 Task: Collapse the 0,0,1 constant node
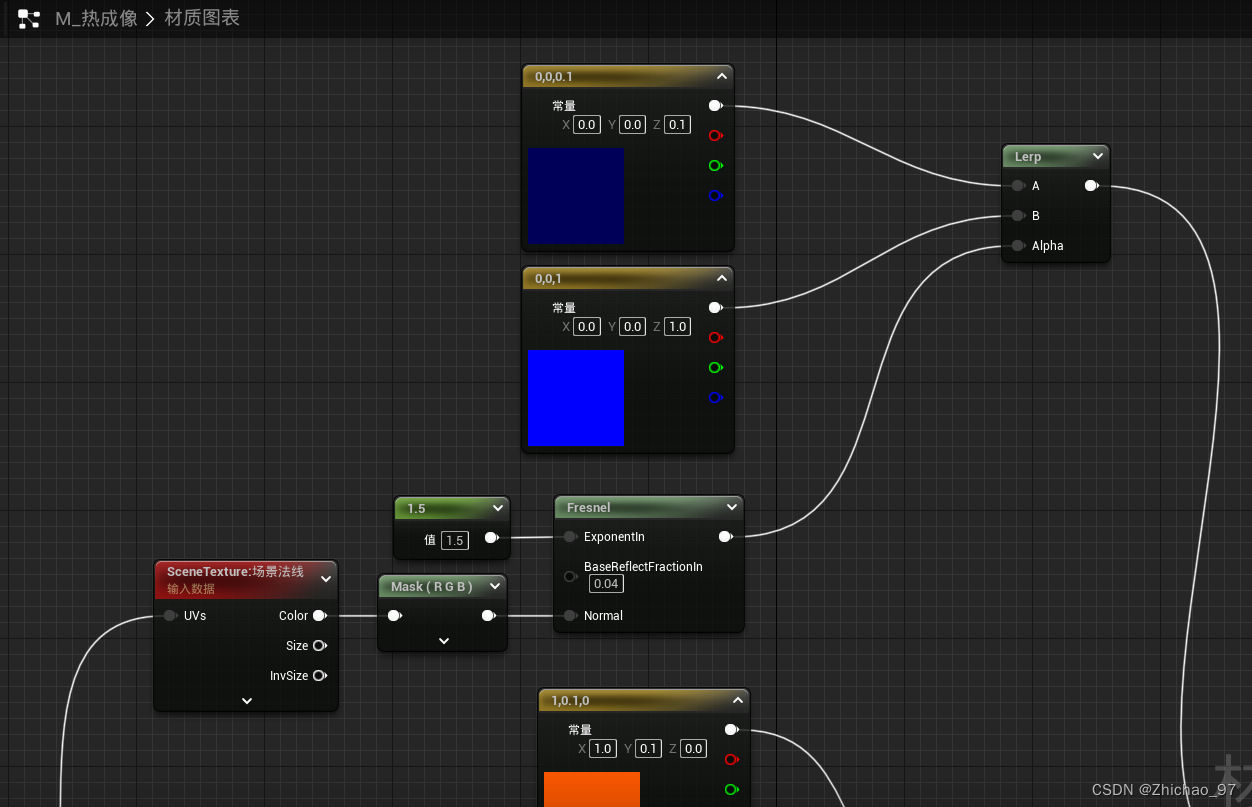coord(722,278)
